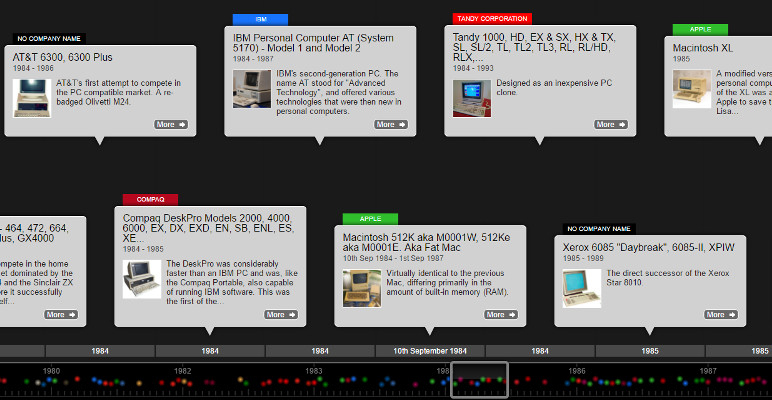
Task: Select the Apple tag above Macintosh 512K
Action: [371, 219]
